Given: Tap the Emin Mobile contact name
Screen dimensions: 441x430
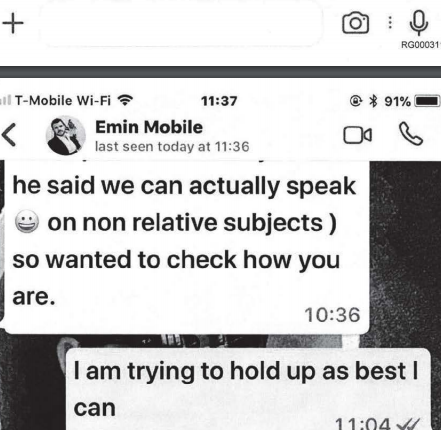Looking at the screenshot, I should pyautogui.click(x=149, y=127).
